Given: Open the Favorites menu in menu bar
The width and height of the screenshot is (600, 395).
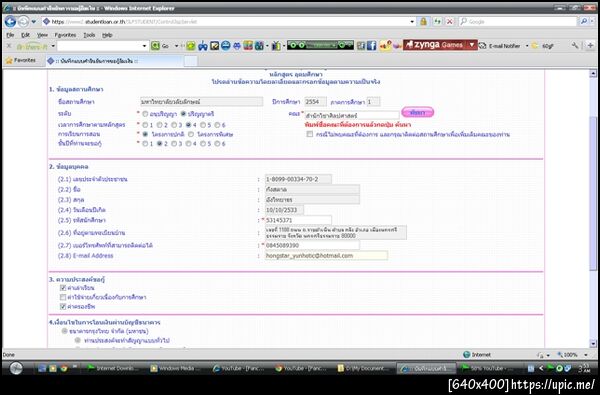Looking at the screenshot, I should (65, 35).
